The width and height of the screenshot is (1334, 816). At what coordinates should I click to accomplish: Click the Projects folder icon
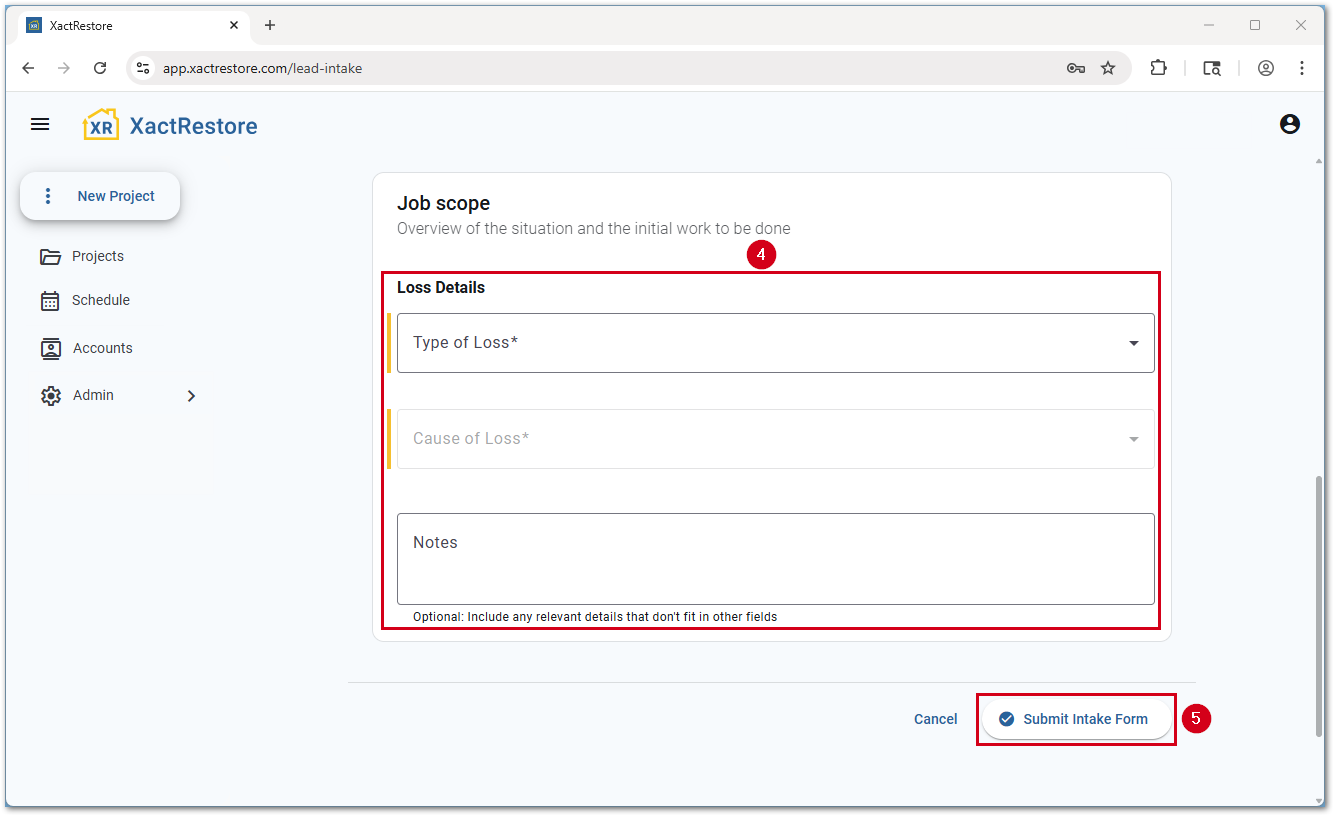pyautogui.click(x=50, y=257)
